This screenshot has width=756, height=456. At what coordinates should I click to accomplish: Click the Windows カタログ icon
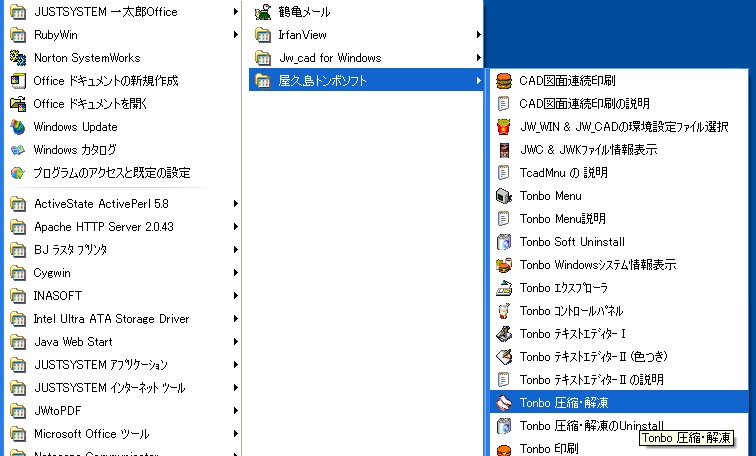(x=18, y=150)
